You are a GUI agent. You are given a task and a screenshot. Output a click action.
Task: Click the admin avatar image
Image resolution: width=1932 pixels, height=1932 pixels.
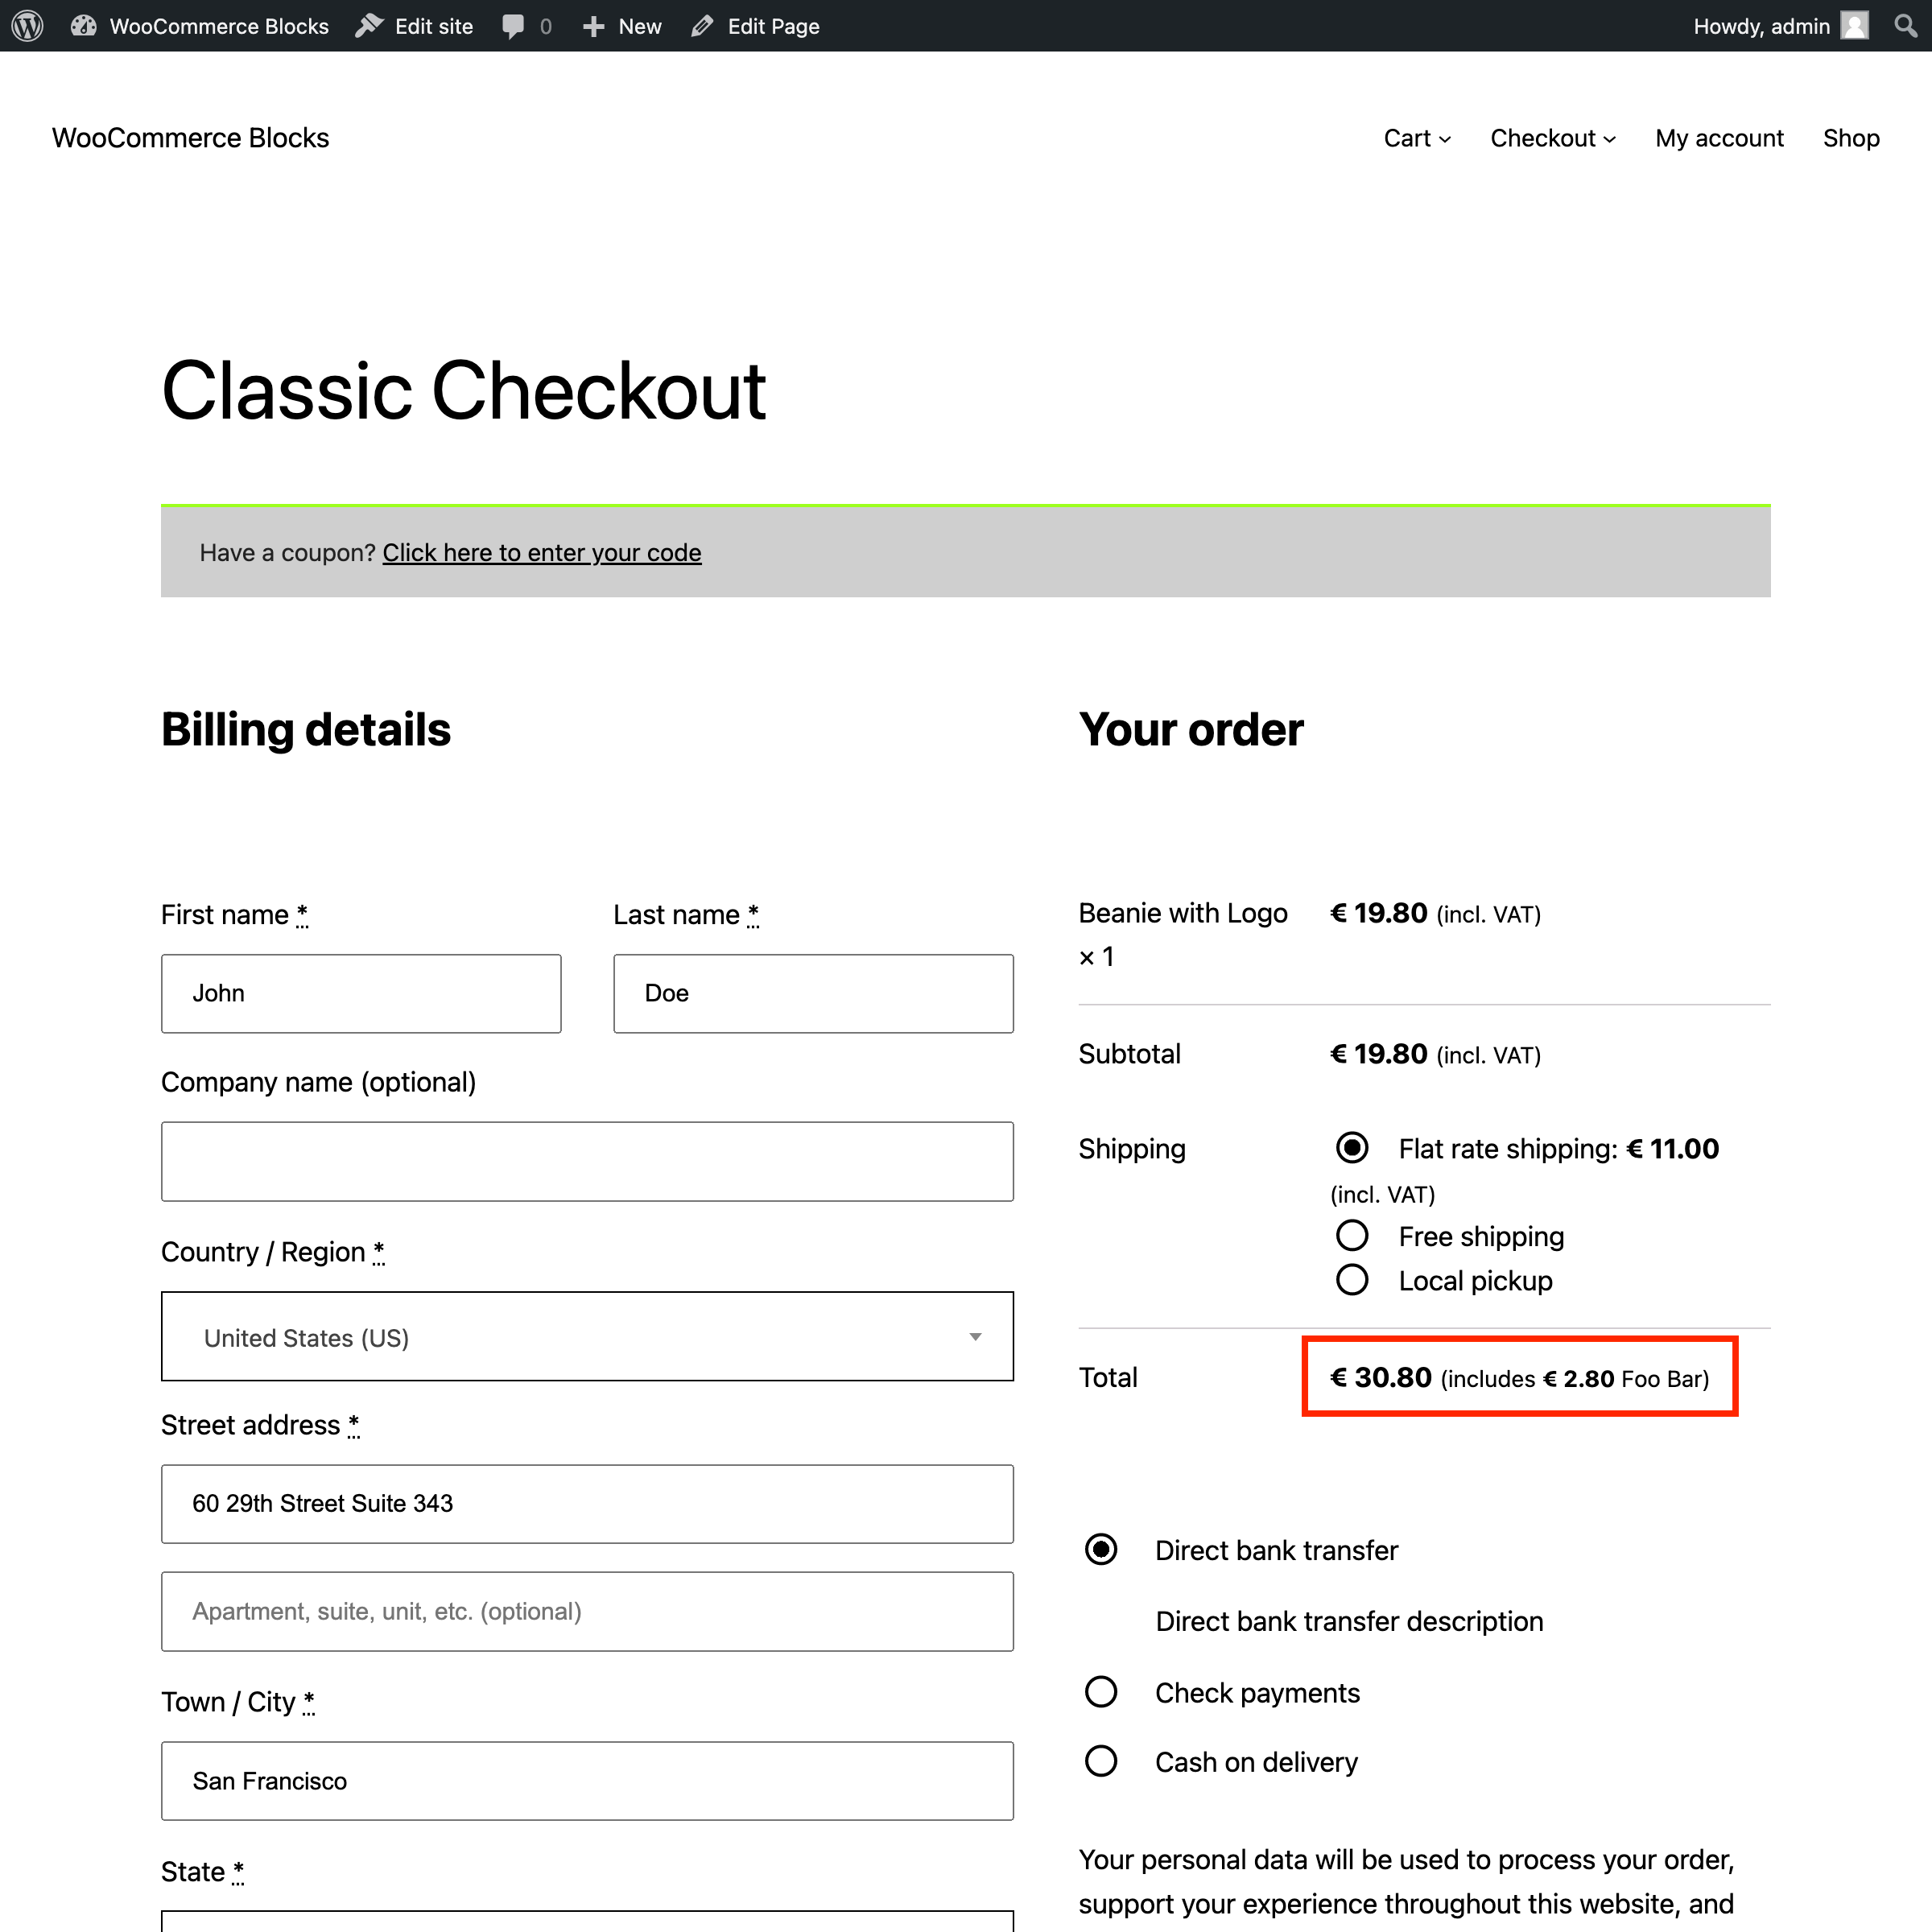tap(1855, 26)
